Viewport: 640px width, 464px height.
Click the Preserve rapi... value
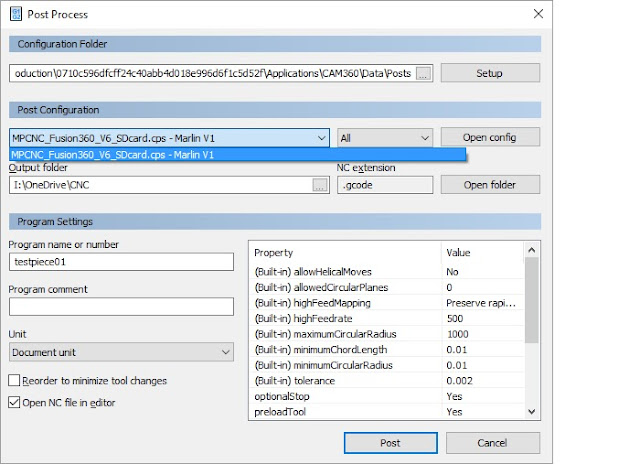[x=481, y=303]
